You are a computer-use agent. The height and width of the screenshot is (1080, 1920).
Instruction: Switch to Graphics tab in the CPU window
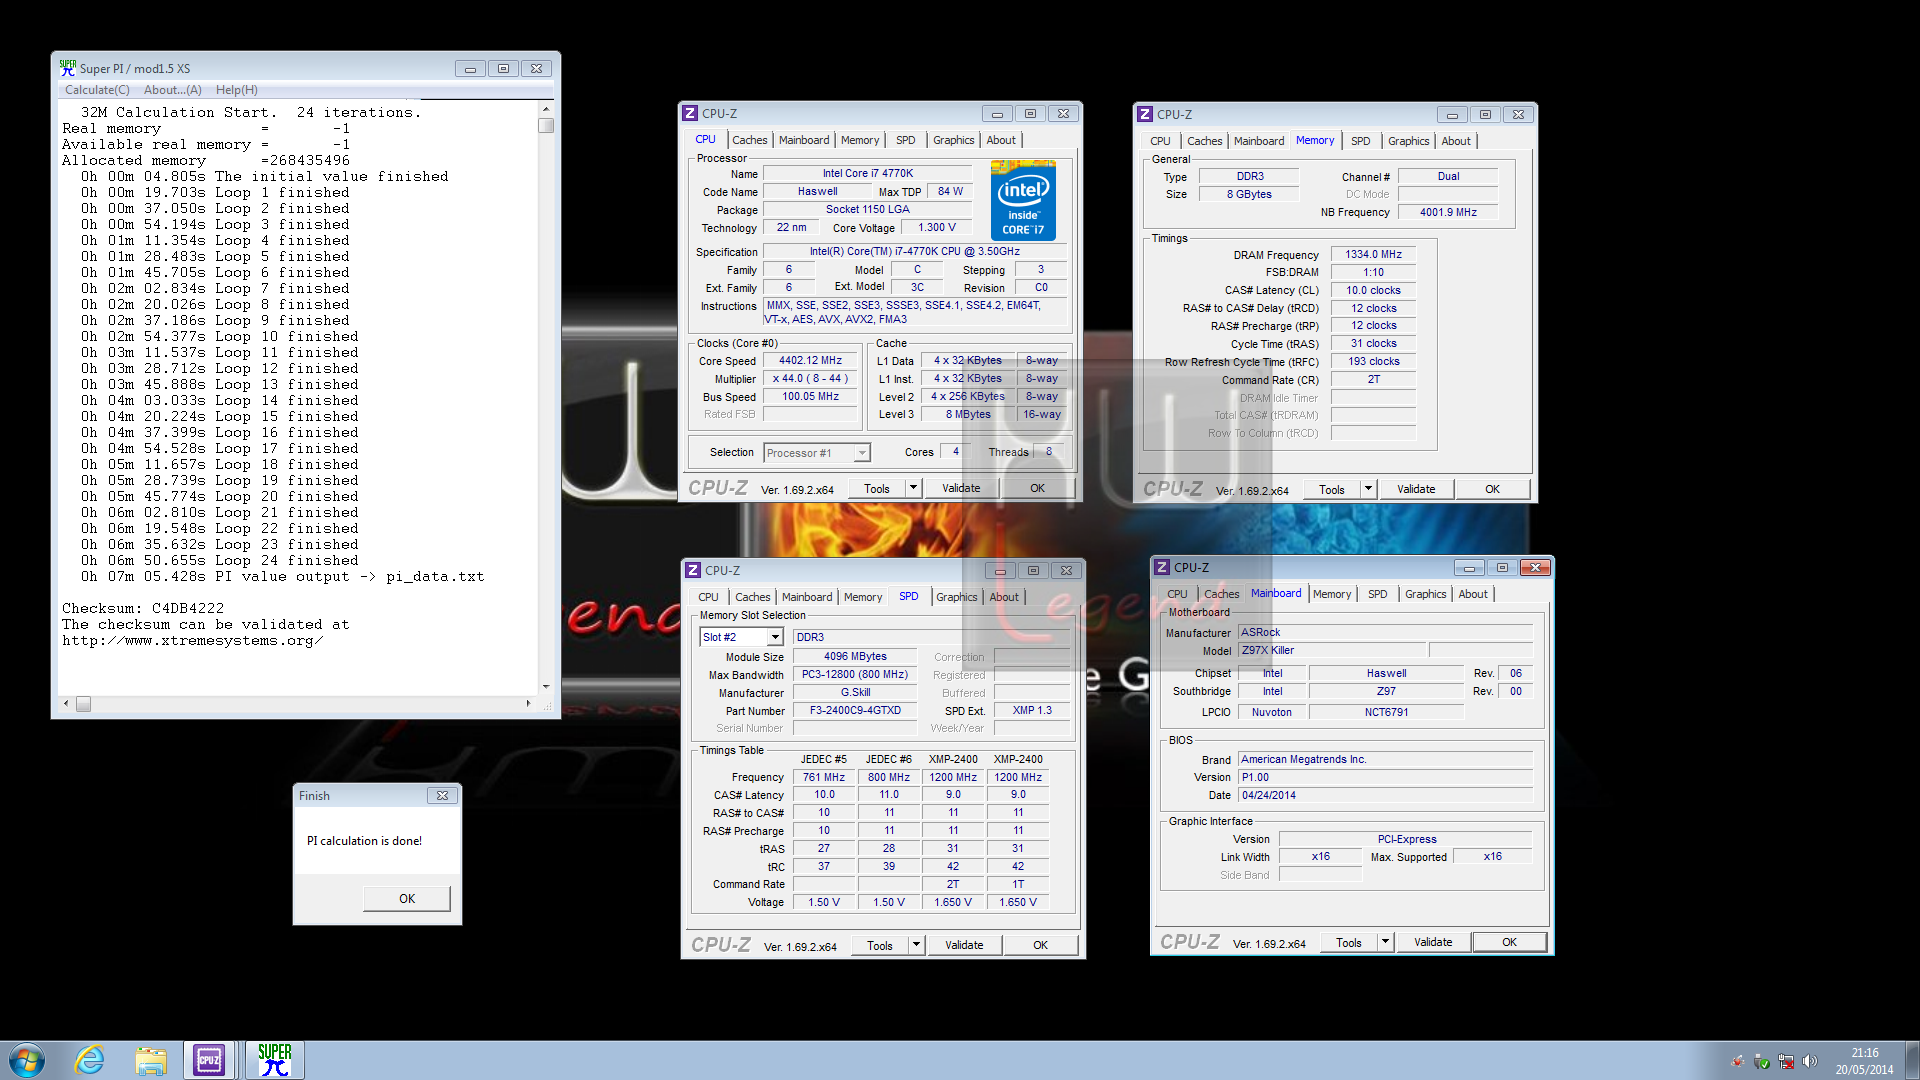[953, 140]
